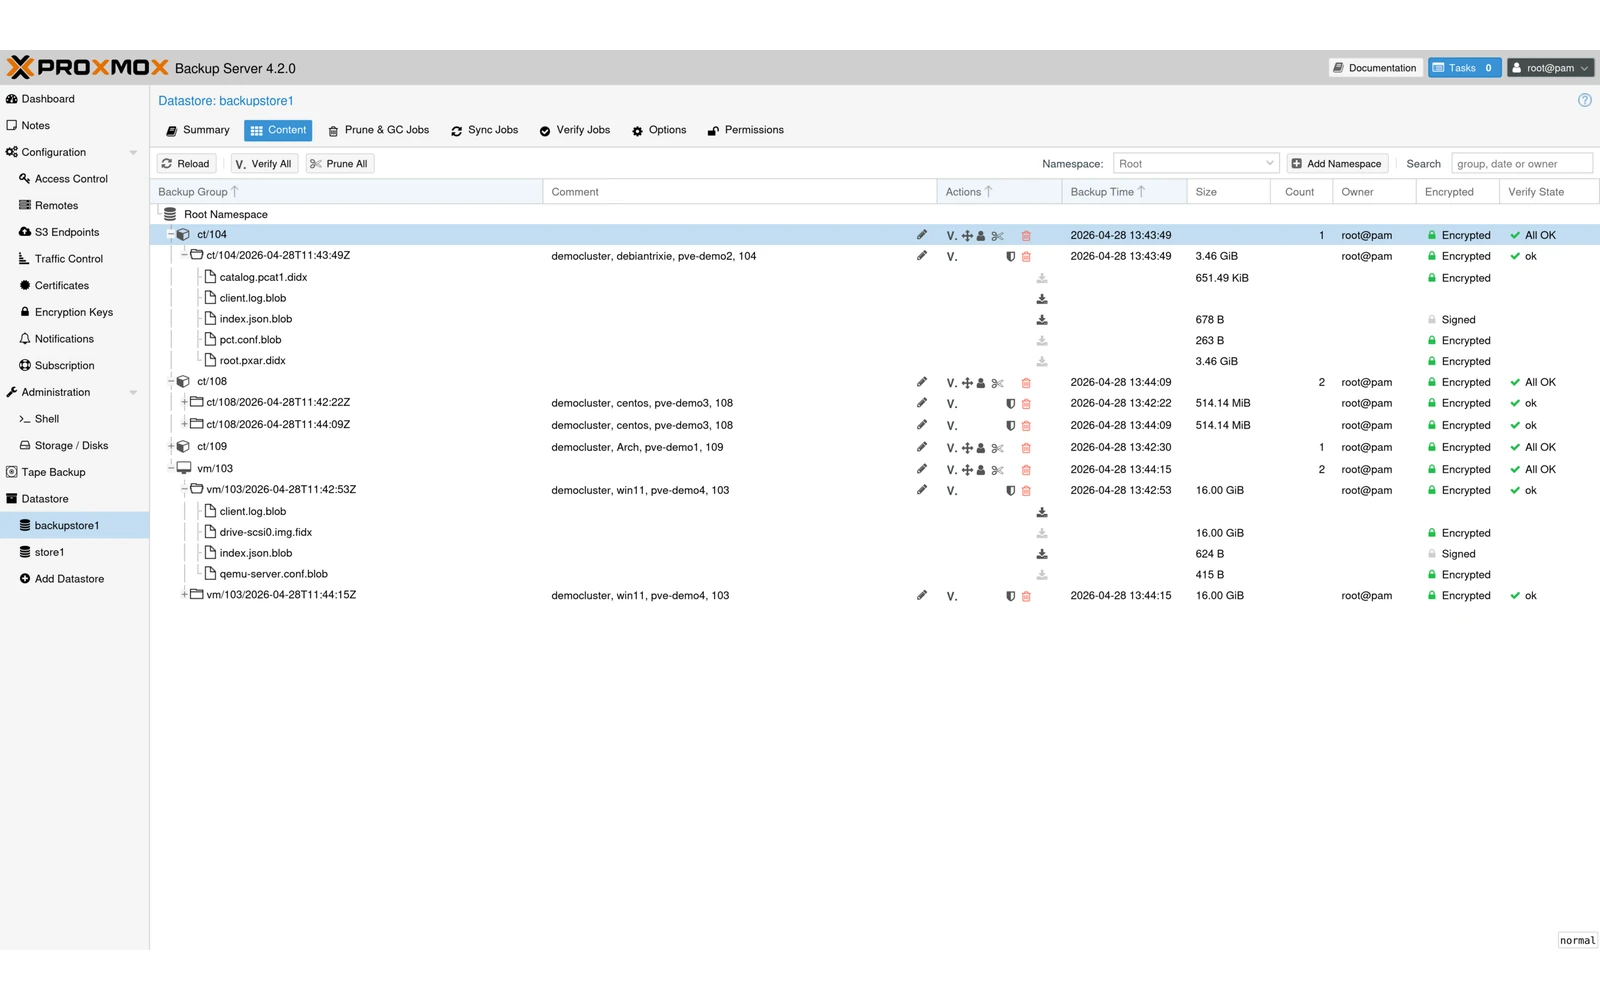Expand snapshot ct/108/2026-04-28T11:42:22Z
This screenshot has height=1000, width=1600.
click(184, 402)
